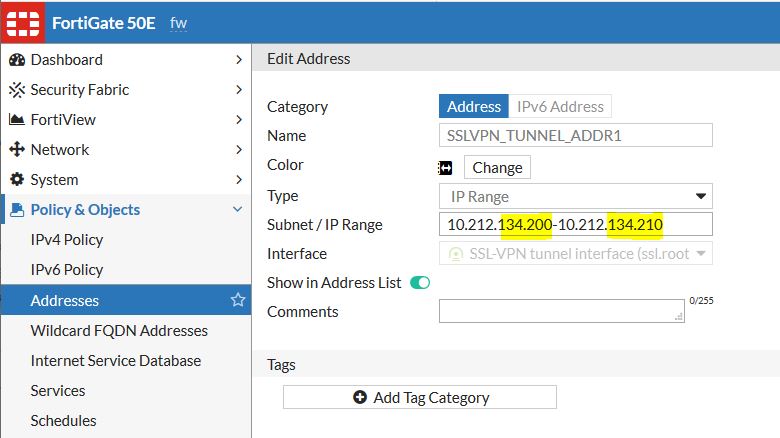The image size is (780, 438).
Task: Click the System gear icon
Action: pyautogui.click(x=17, y=179)
